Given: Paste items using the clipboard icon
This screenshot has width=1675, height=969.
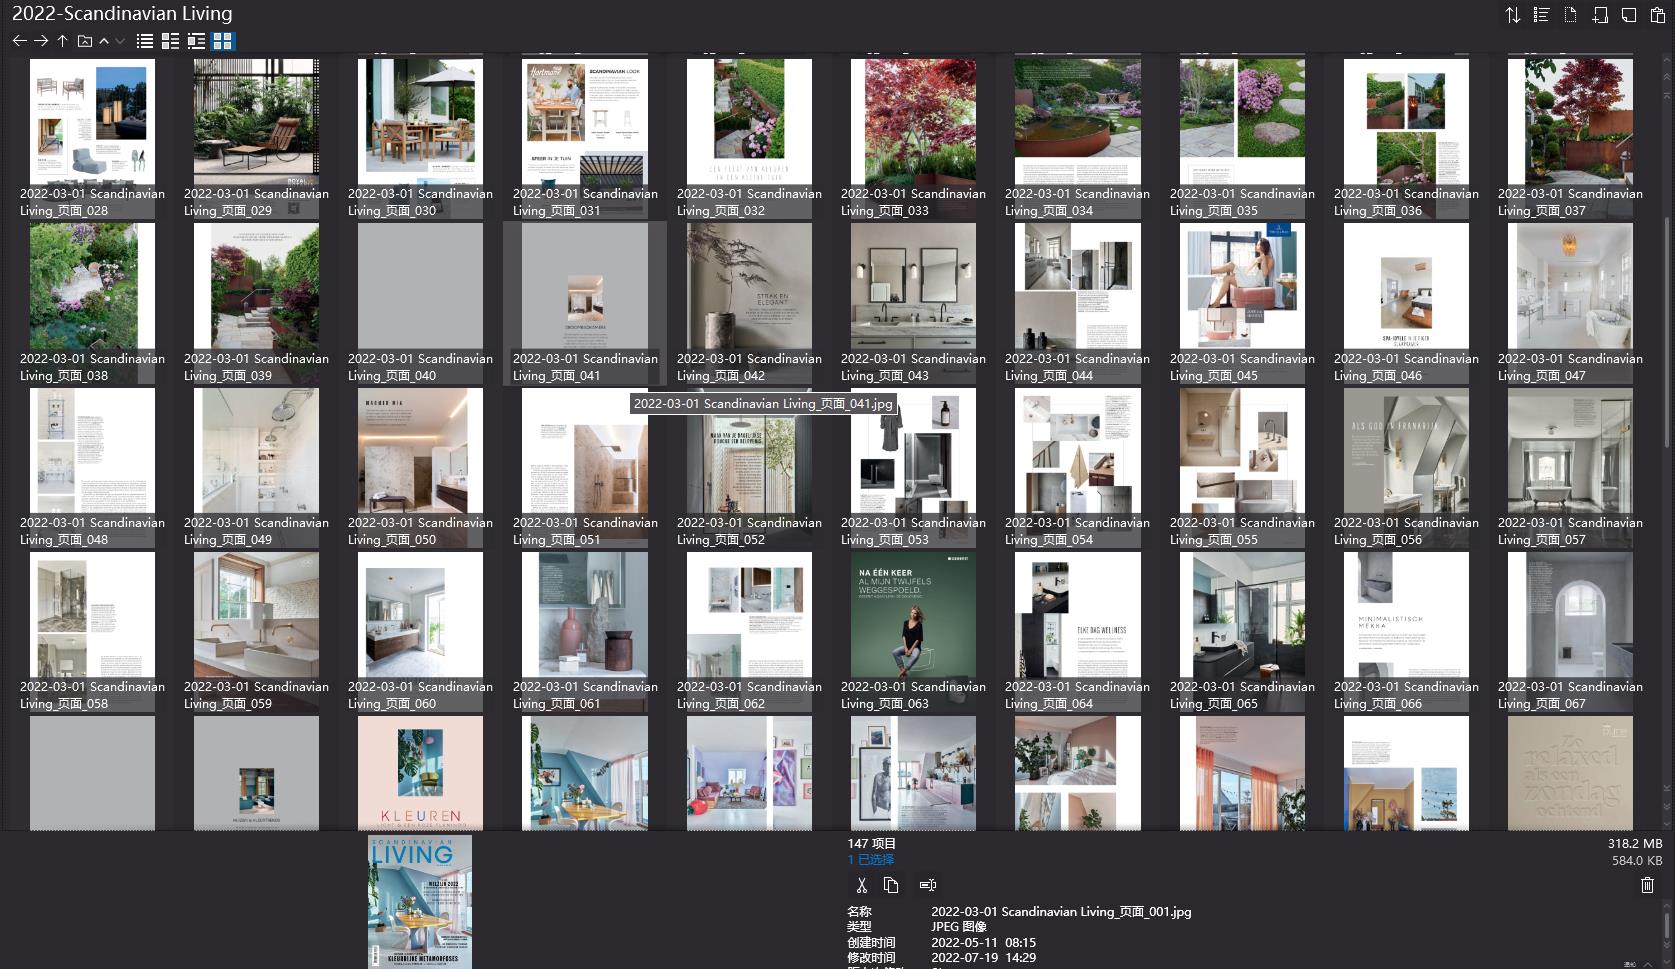Looking at the screenshot, I should tap(1657, 15).
